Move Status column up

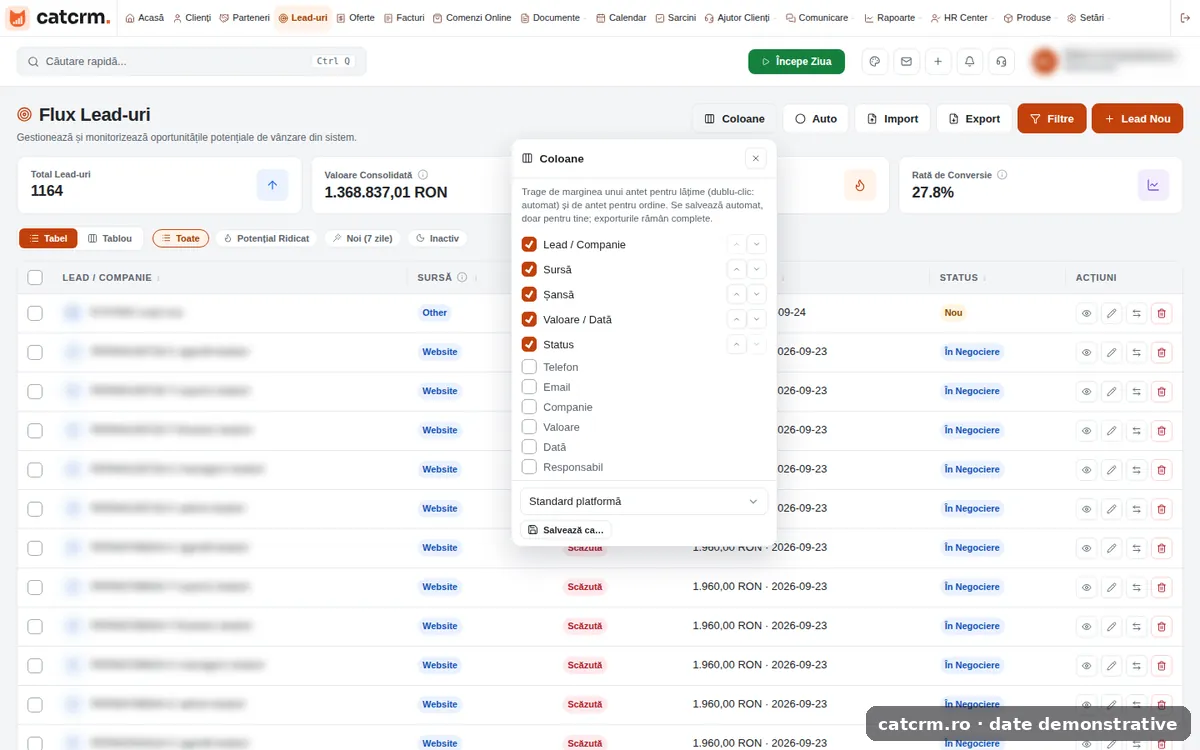click(x=736, y=344)
